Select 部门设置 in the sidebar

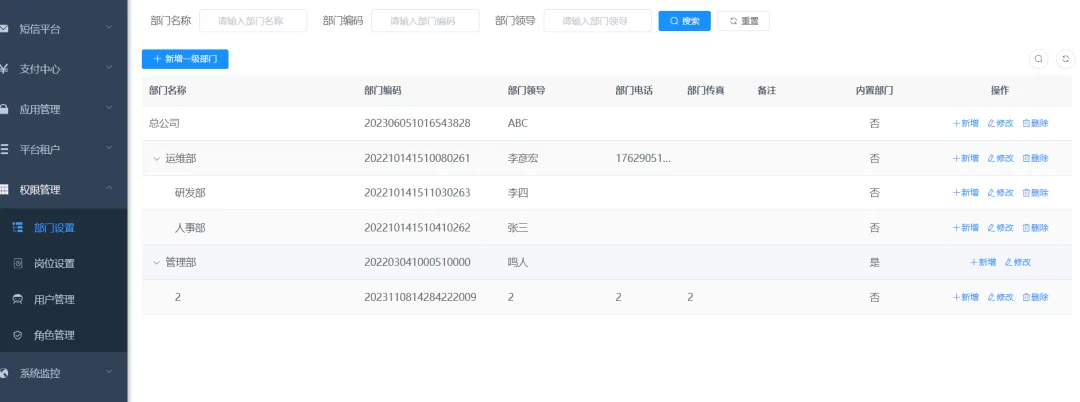(63, 228)
